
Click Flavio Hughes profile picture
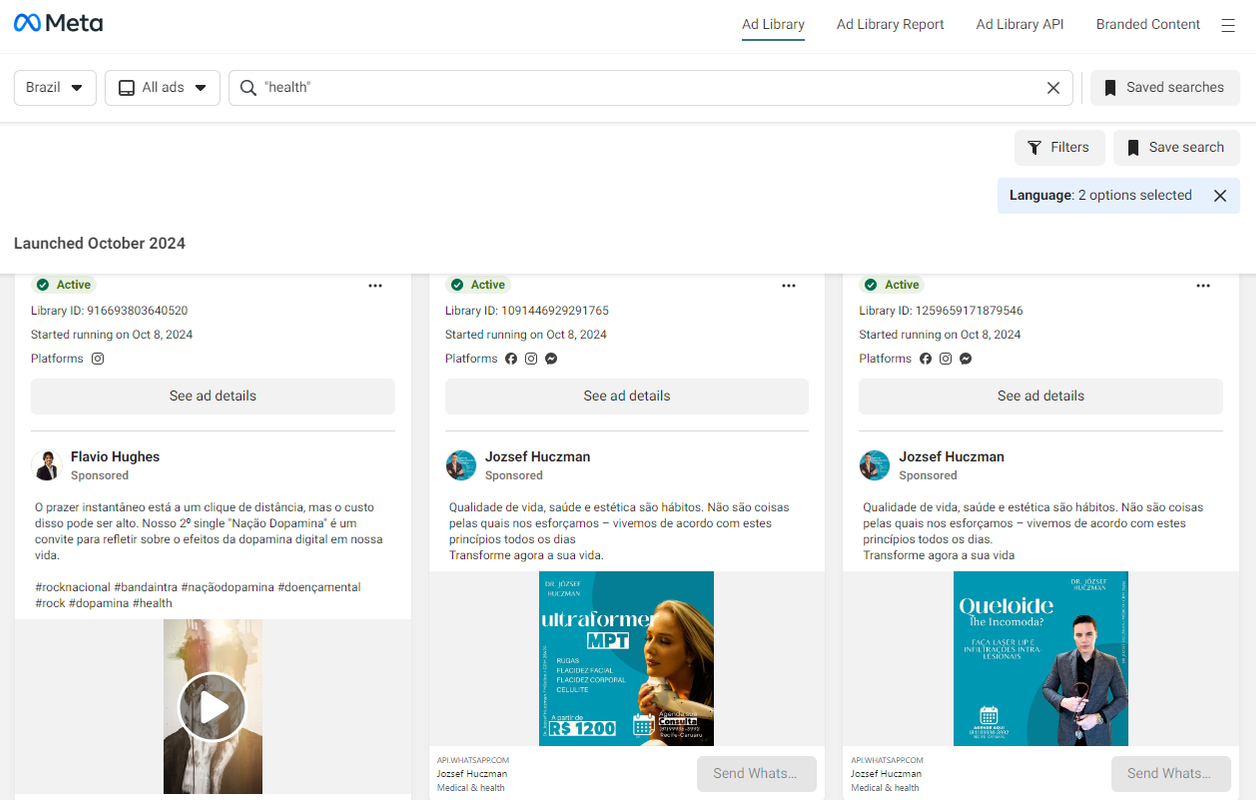46,465
